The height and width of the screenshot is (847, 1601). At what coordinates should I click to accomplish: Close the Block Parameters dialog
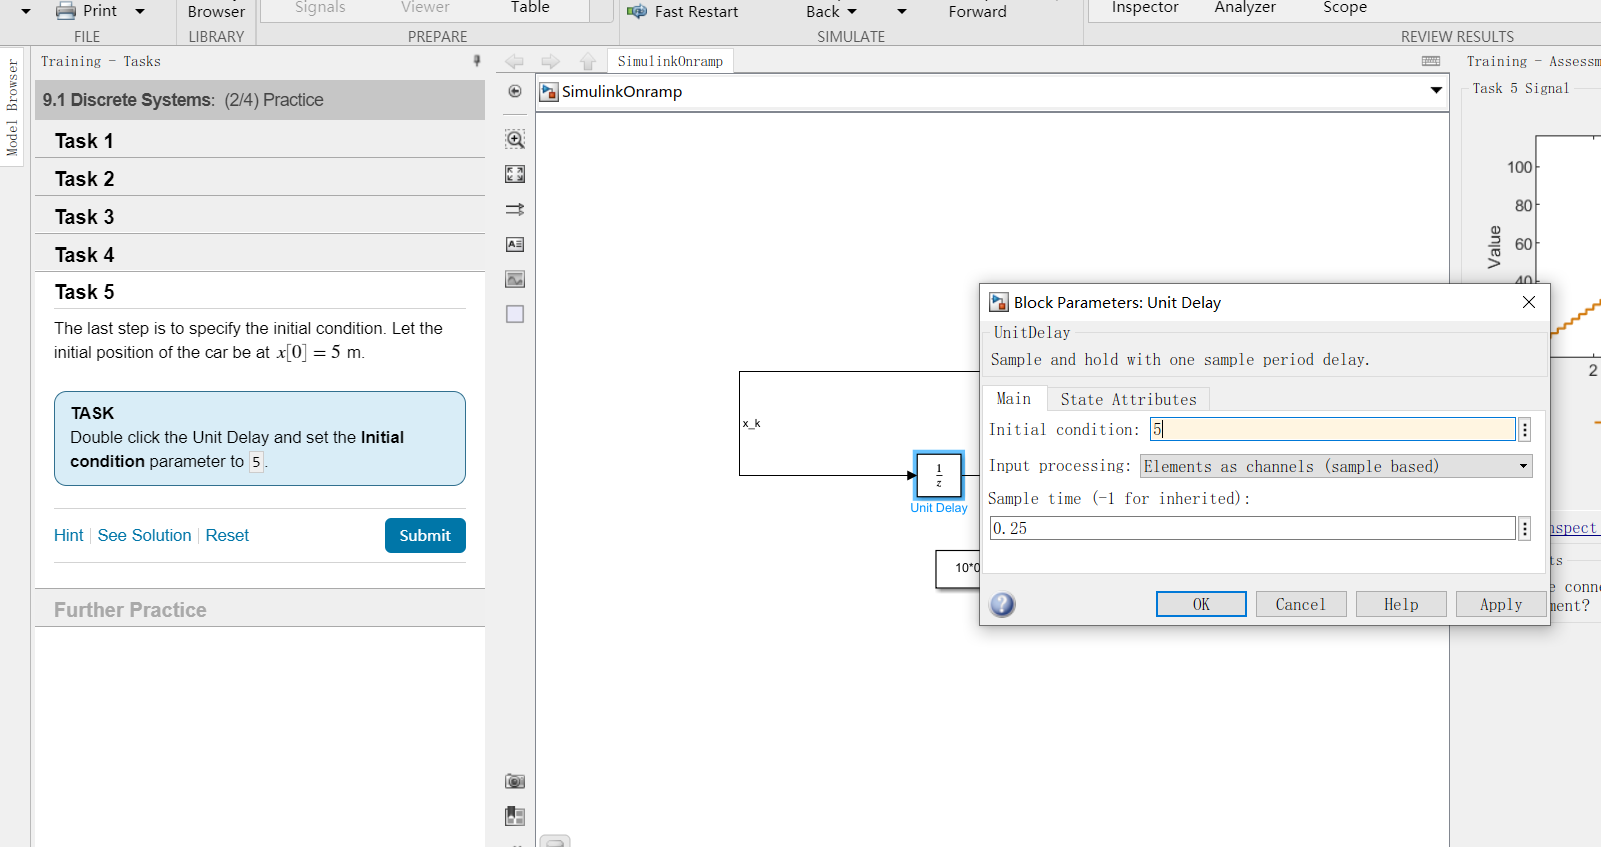point(1529,302)
